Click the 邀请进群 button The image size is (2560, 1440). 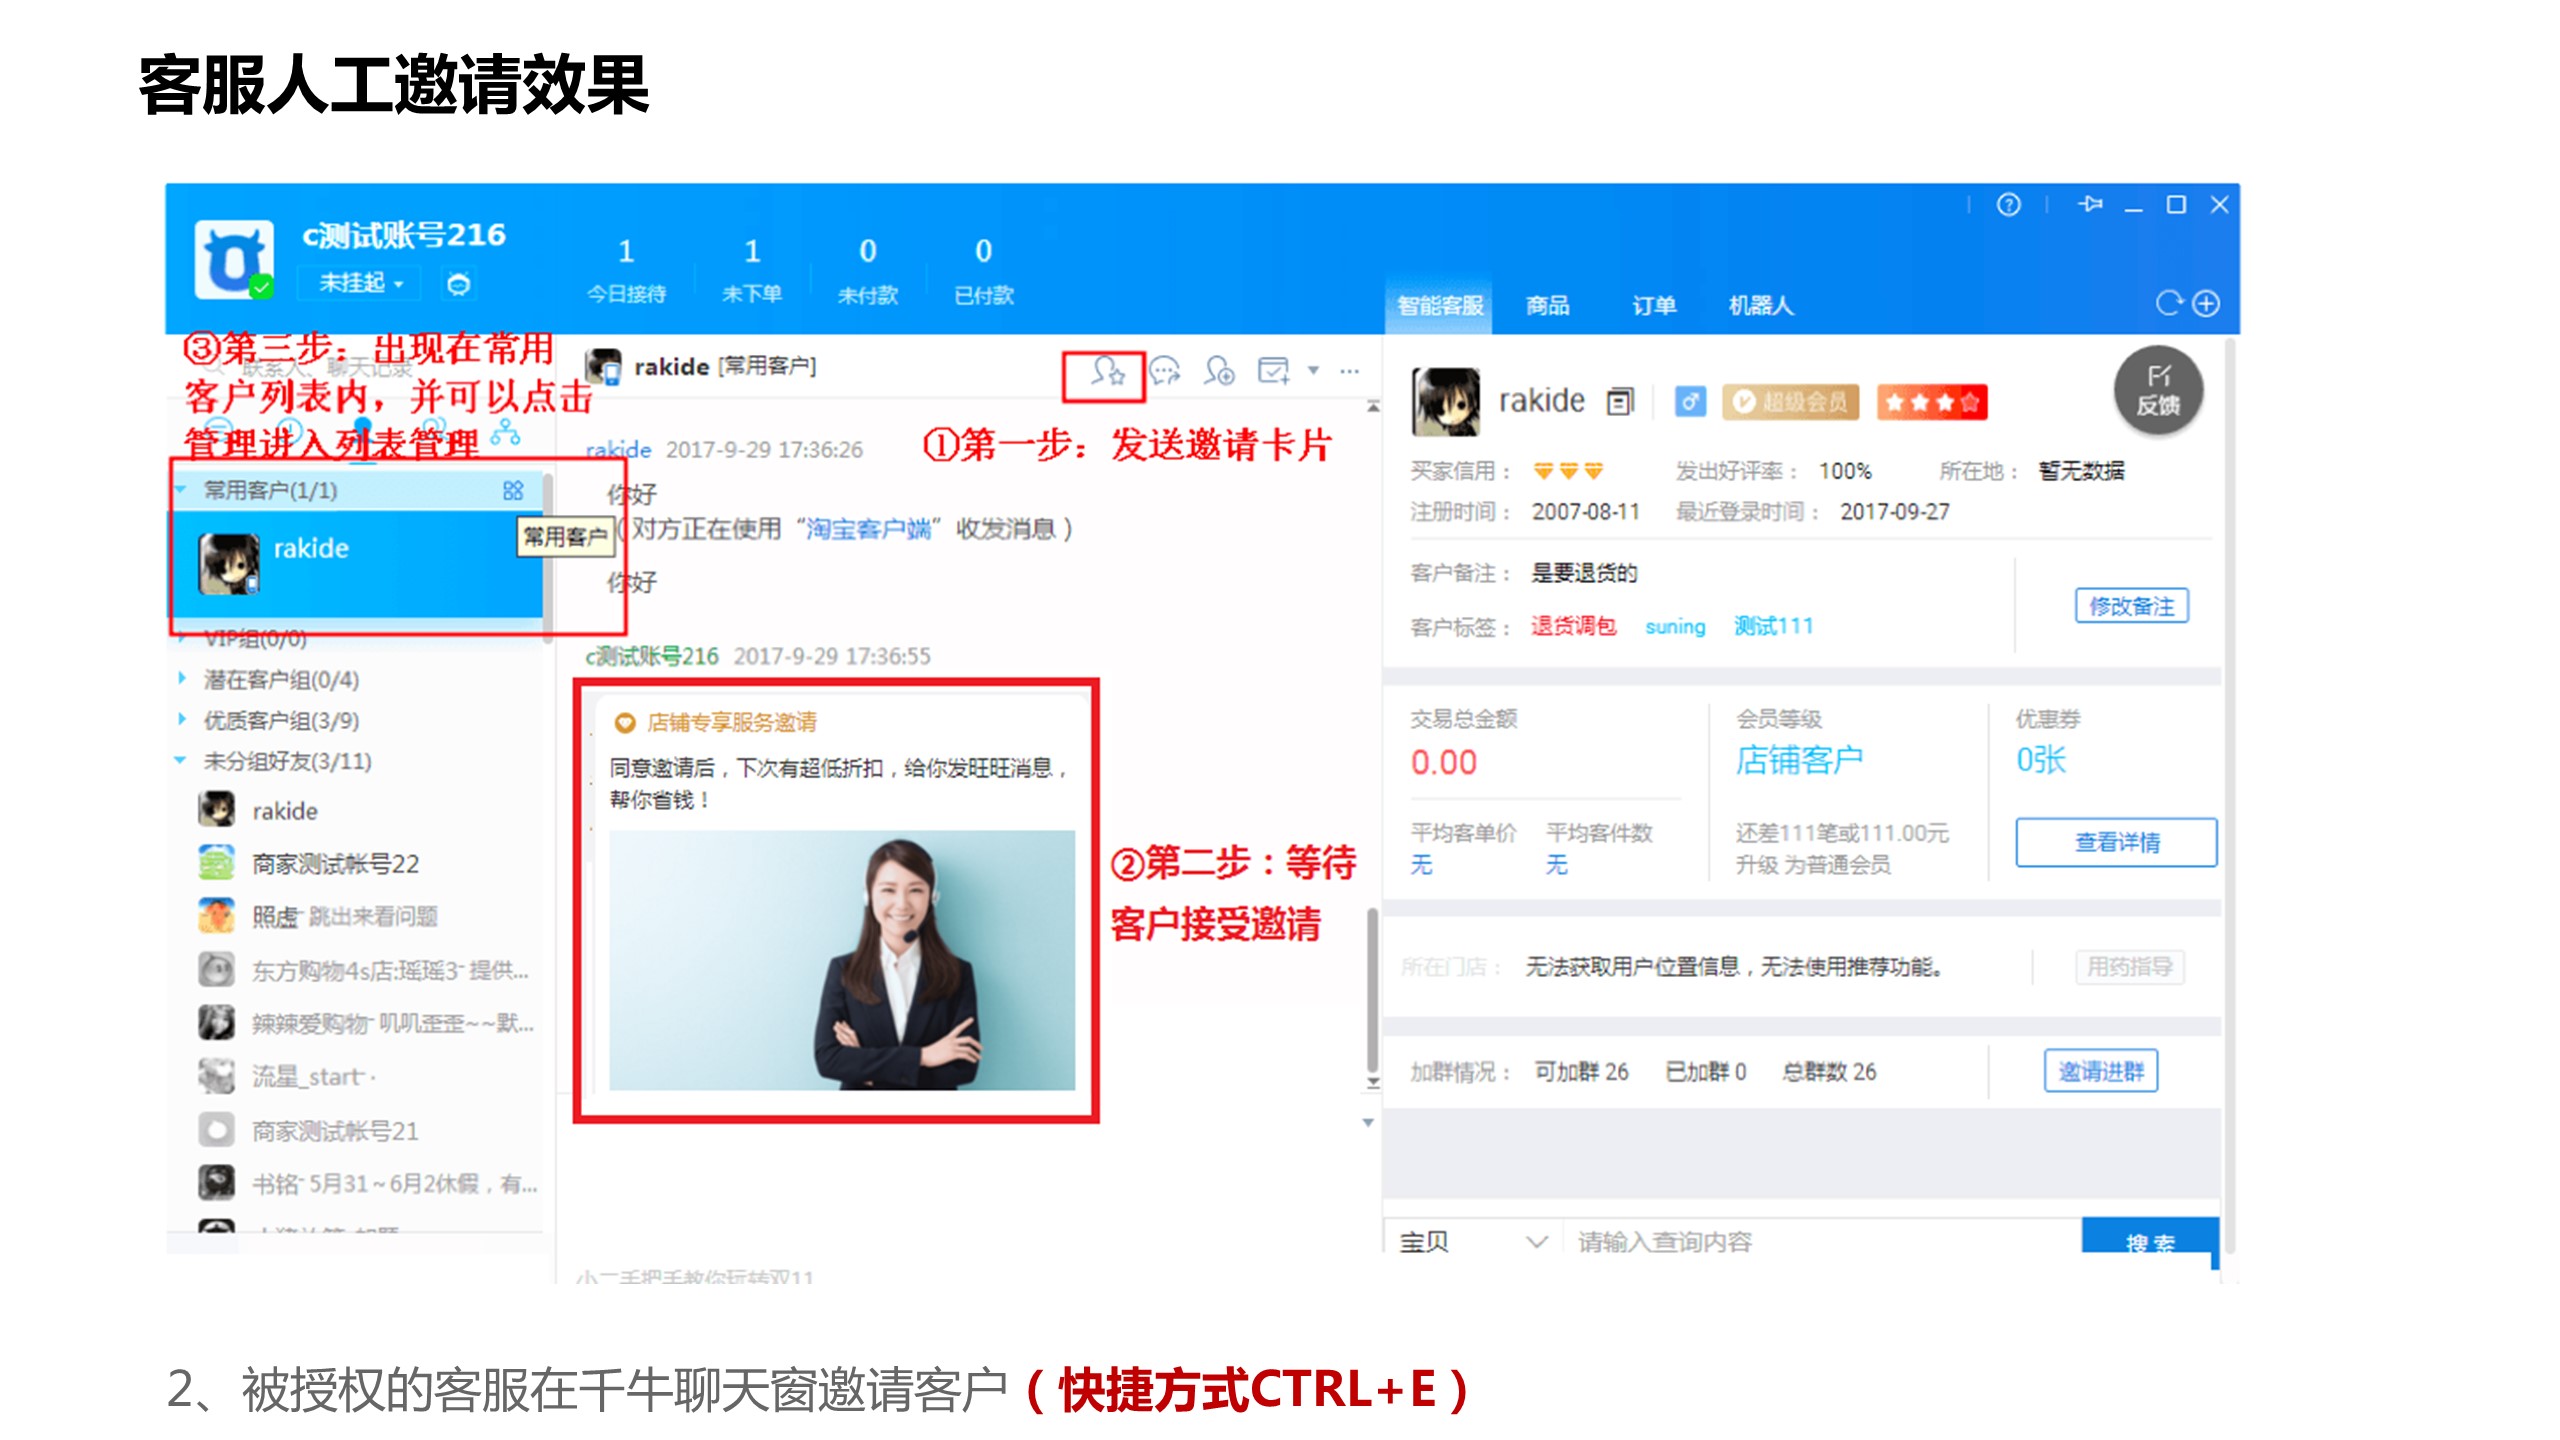click(2100, 1071)
